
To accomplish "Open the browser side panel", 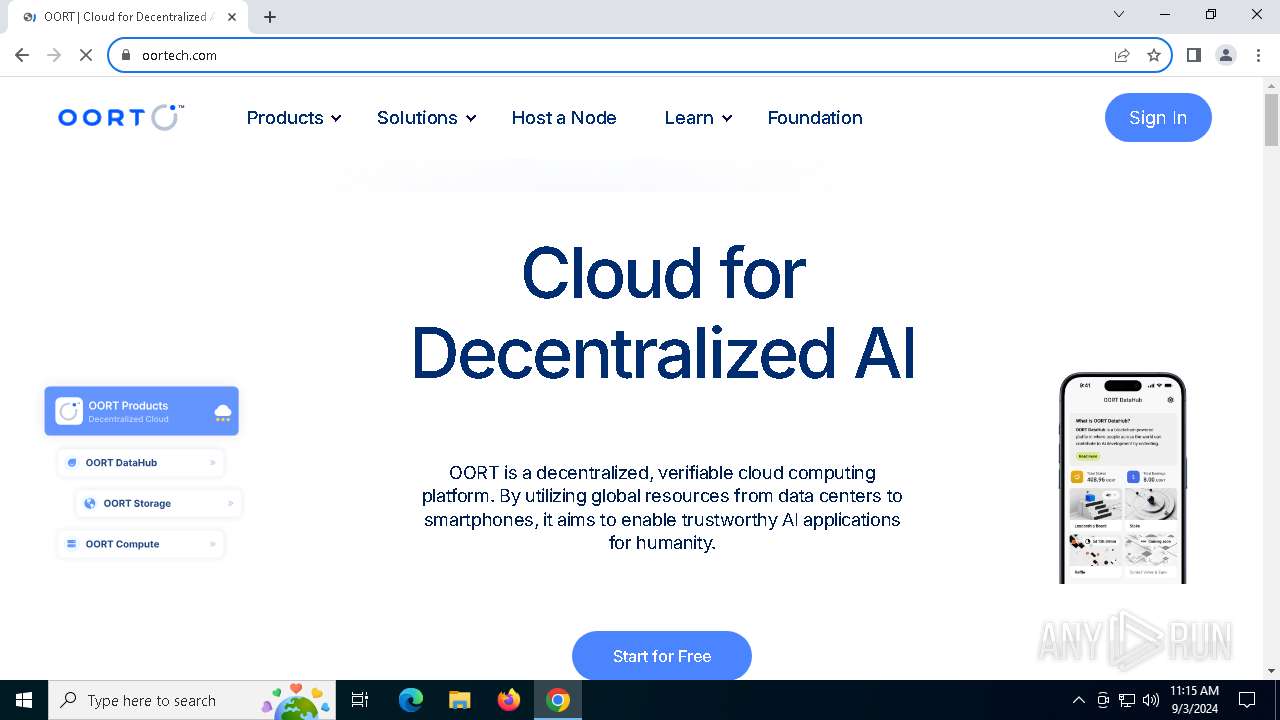I will pyautogui.click(x=1194, y=55).
